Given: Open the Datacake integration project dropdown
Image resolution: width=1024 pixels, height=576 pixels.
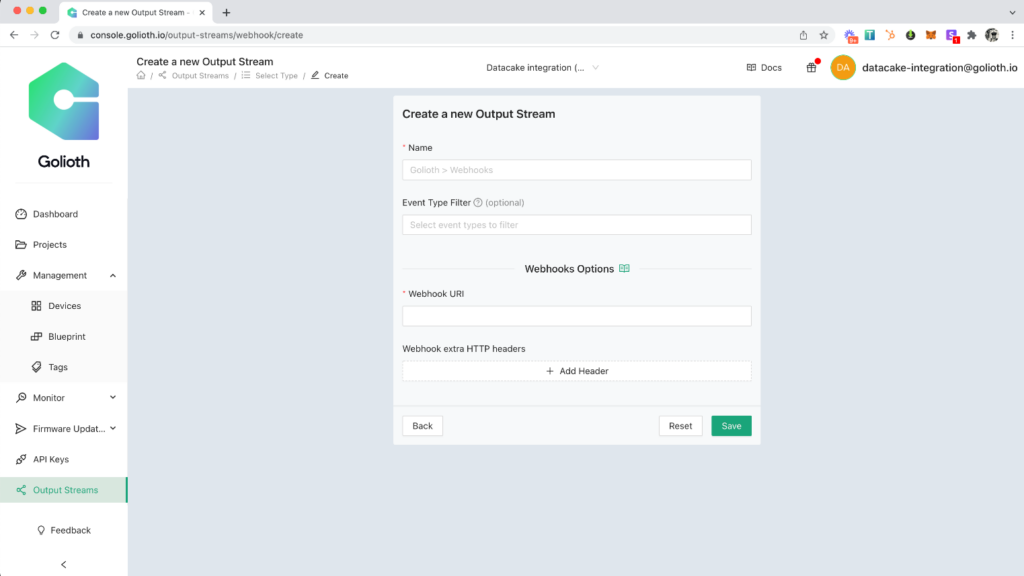Looking at the screenshot, I should coord(542,68).
